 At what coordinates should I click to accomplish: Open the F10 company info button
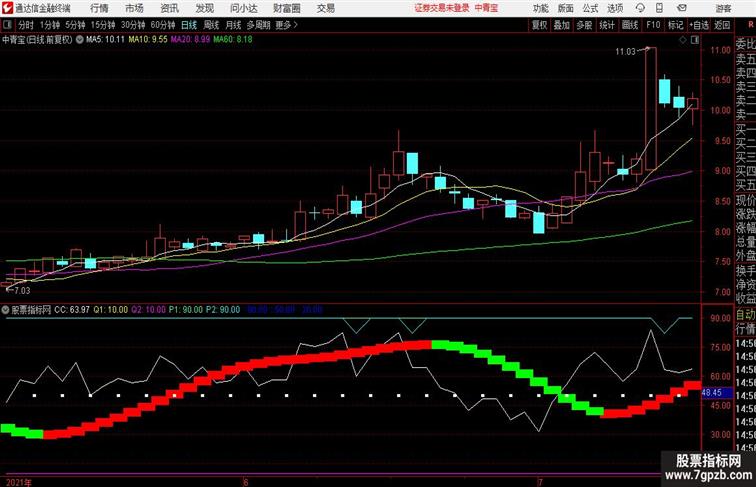click(x=653, y=25)
